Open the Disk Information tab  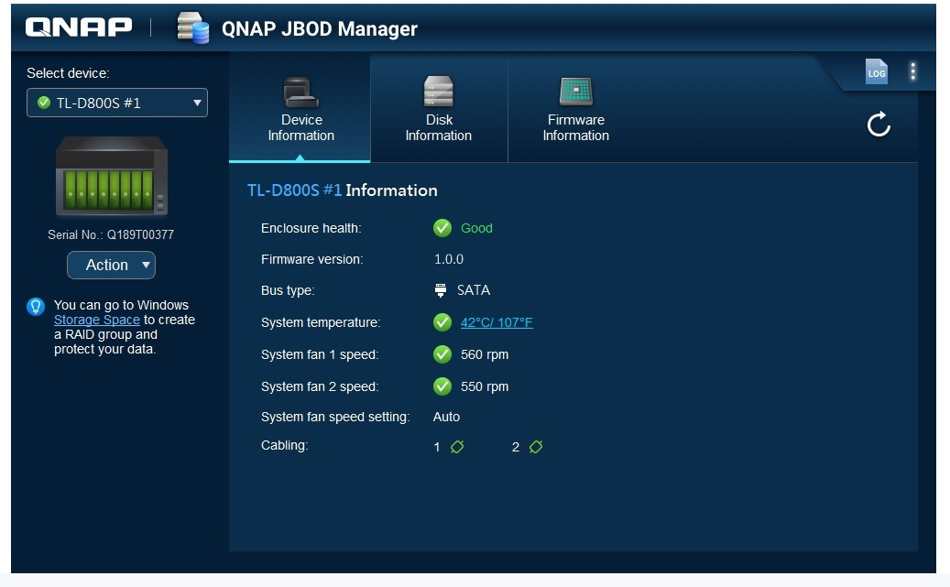(x=438, y=110)
